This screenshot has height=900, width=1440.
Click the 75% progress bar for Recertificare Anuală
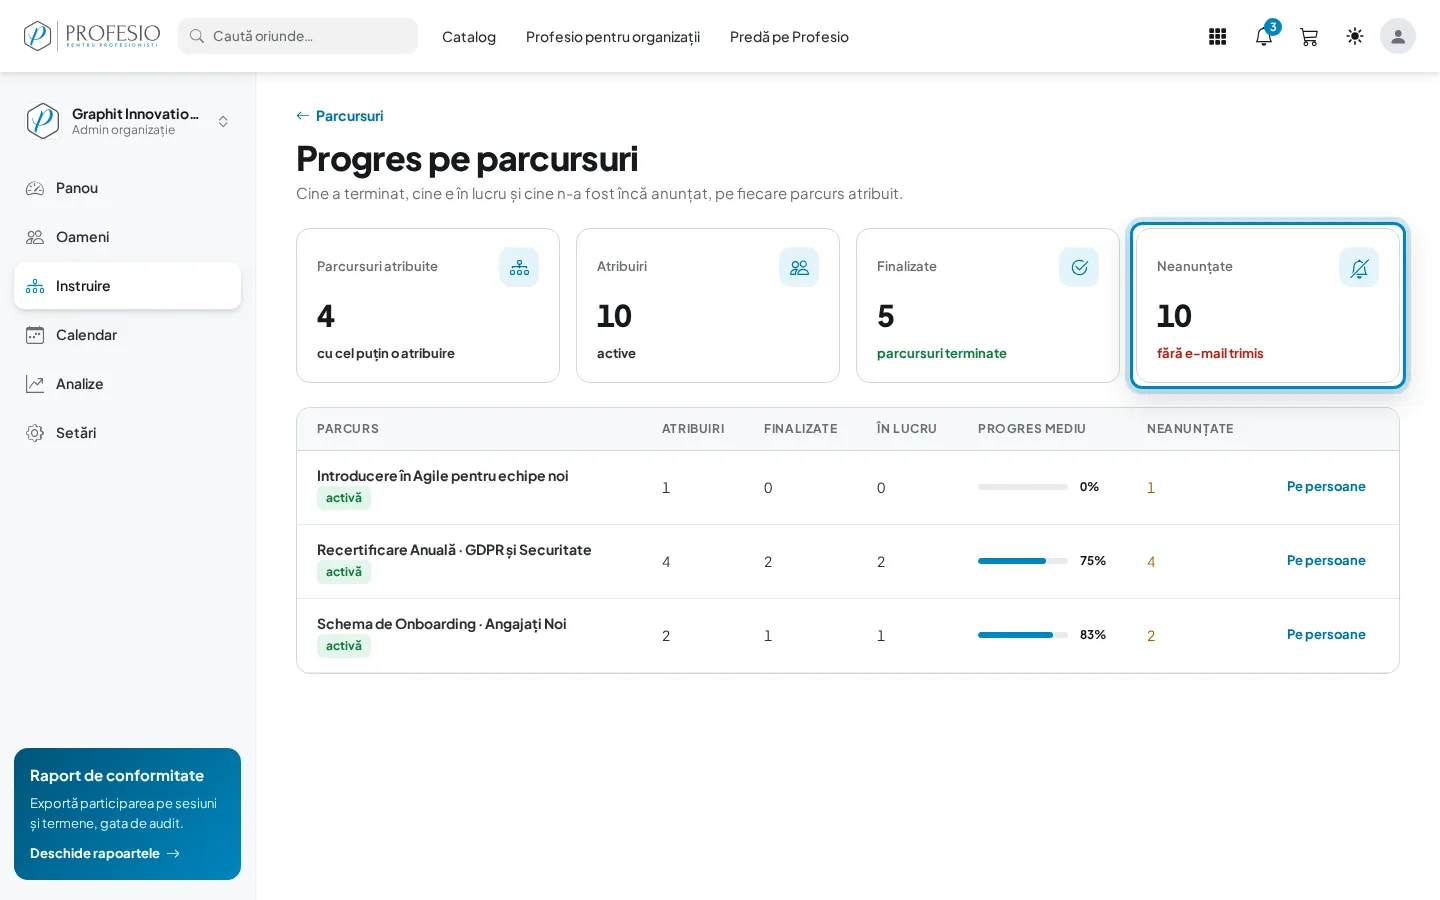1023,561
